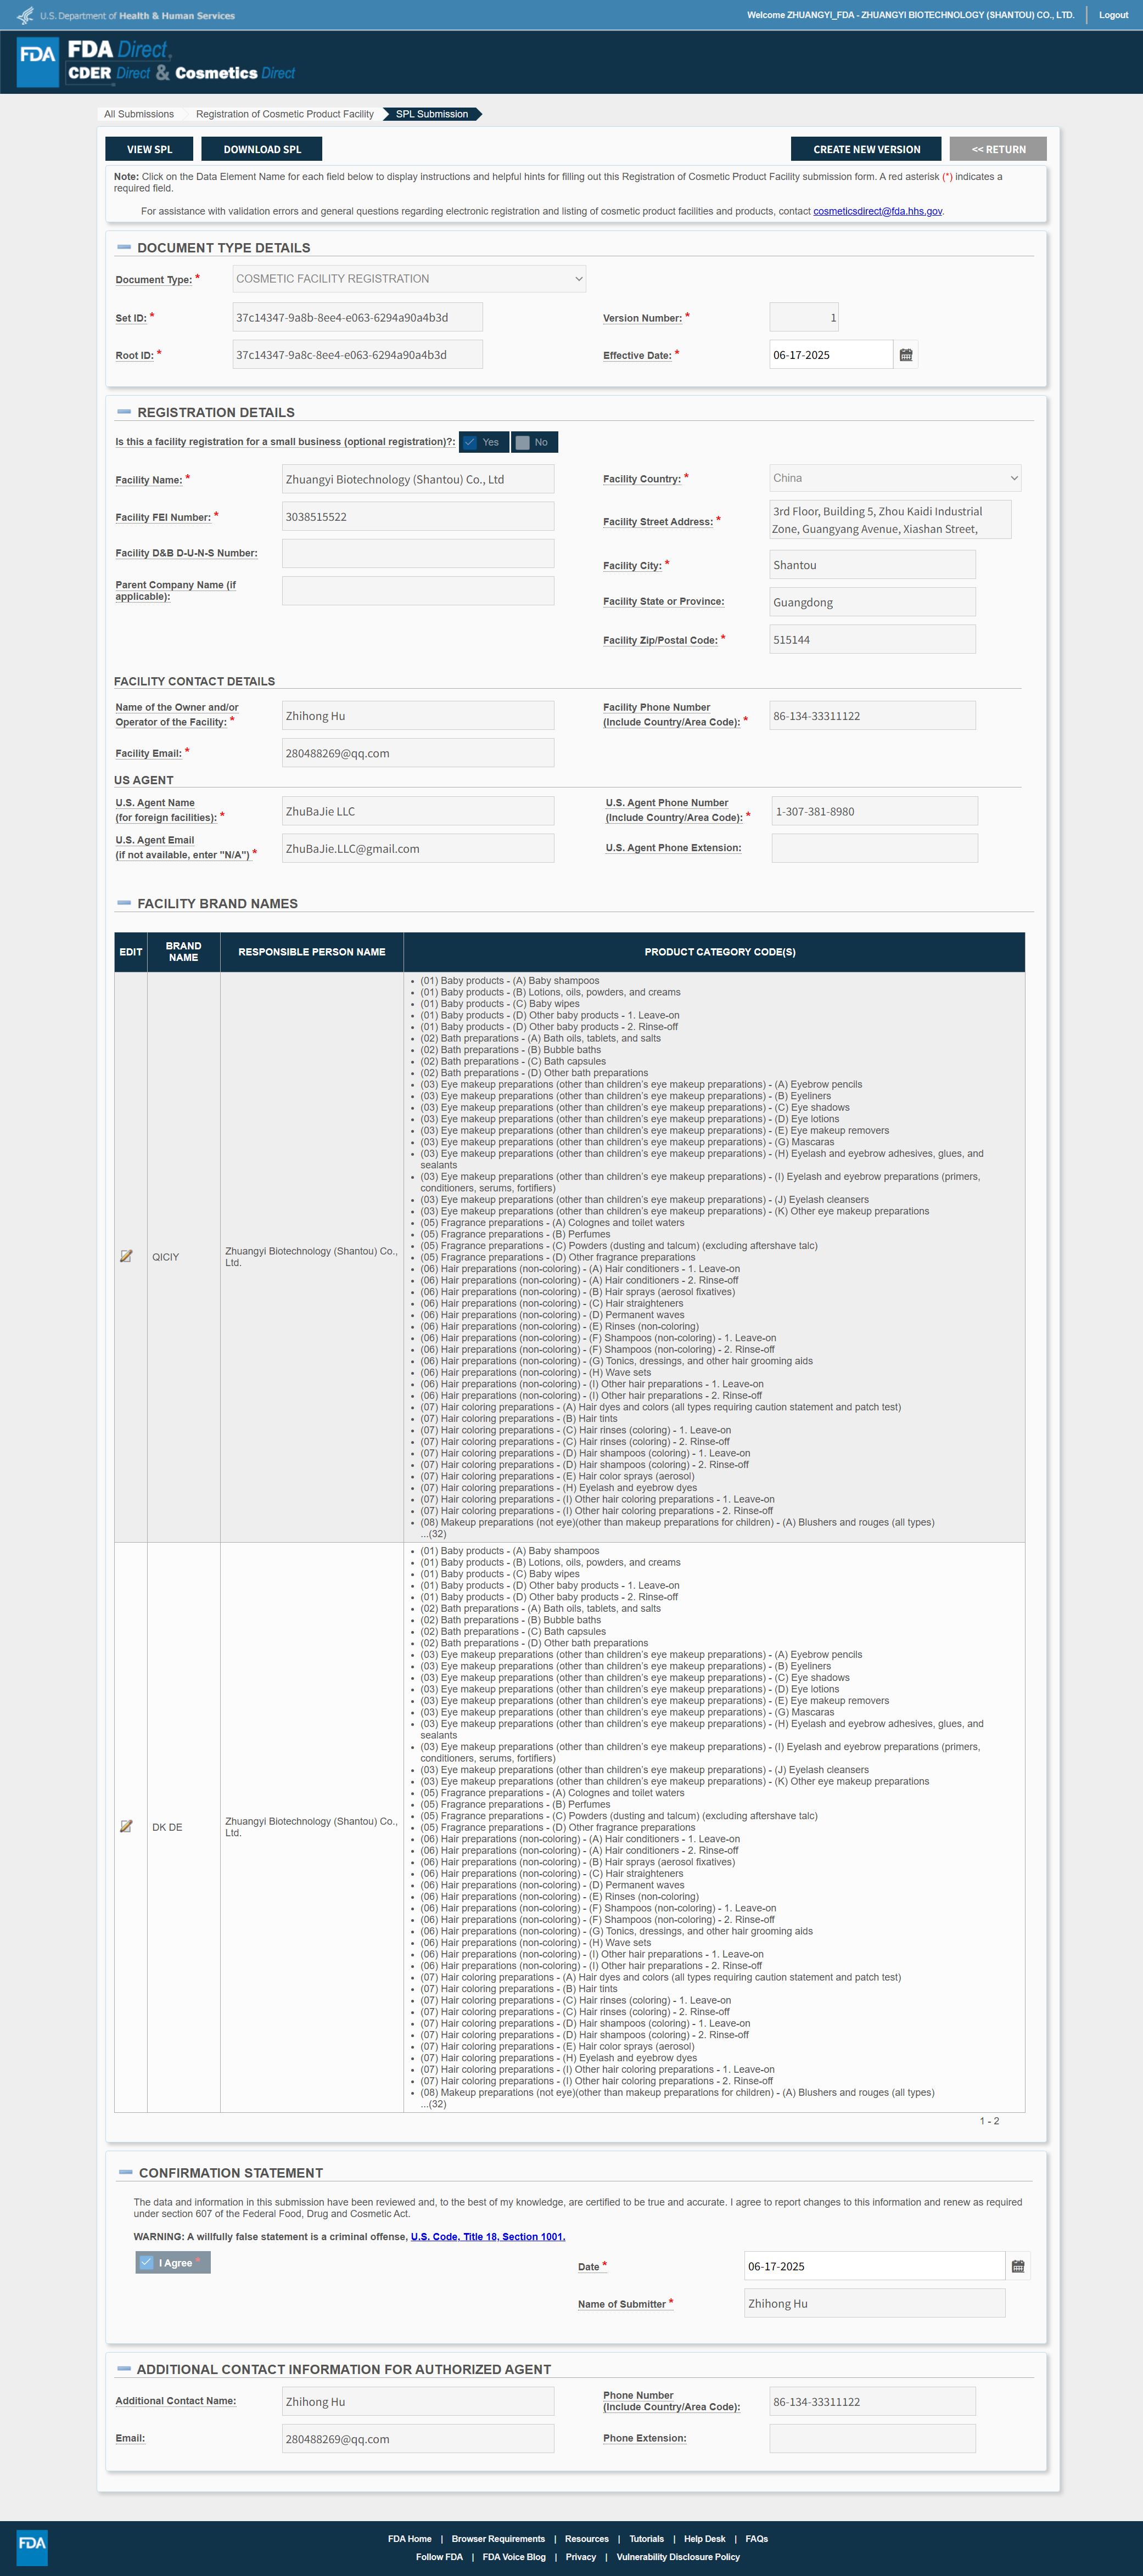Open the confirmation Date calendar picker
This screenshot has height=2576, width=1143.
click(x=1018, y=2266)
